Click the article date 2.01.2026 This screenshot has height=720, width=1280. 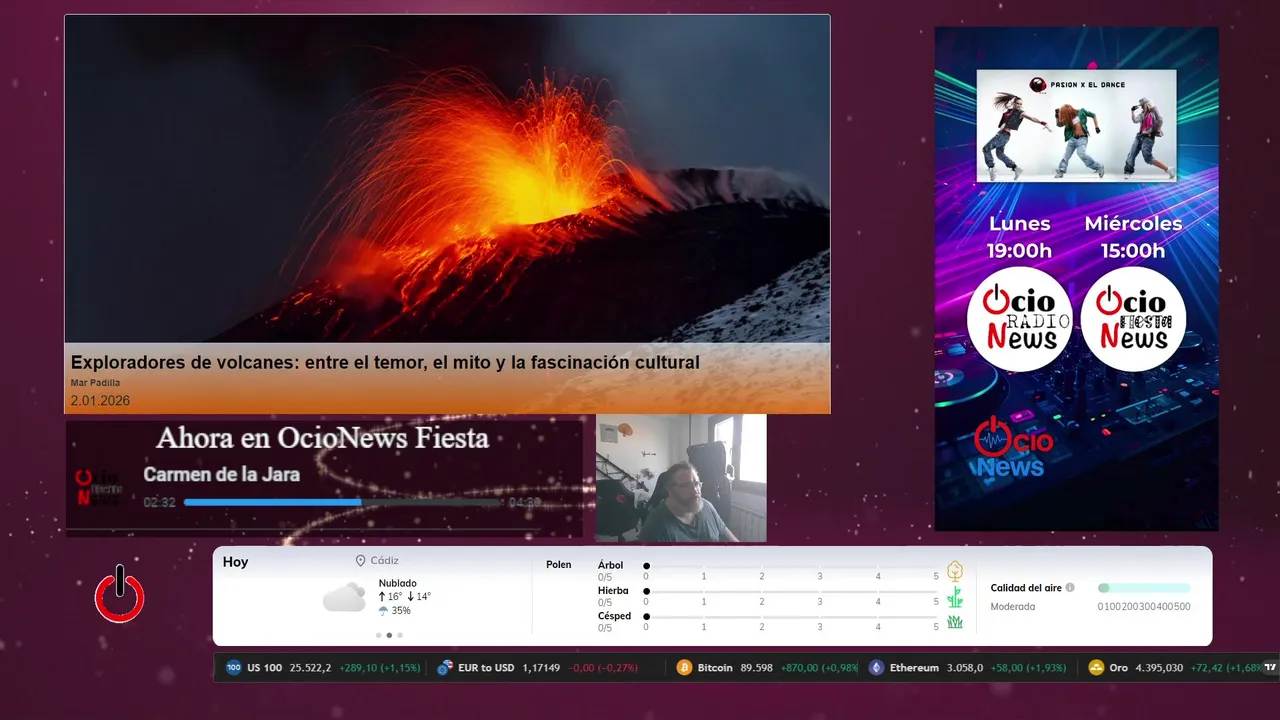[x=100, y=401]
